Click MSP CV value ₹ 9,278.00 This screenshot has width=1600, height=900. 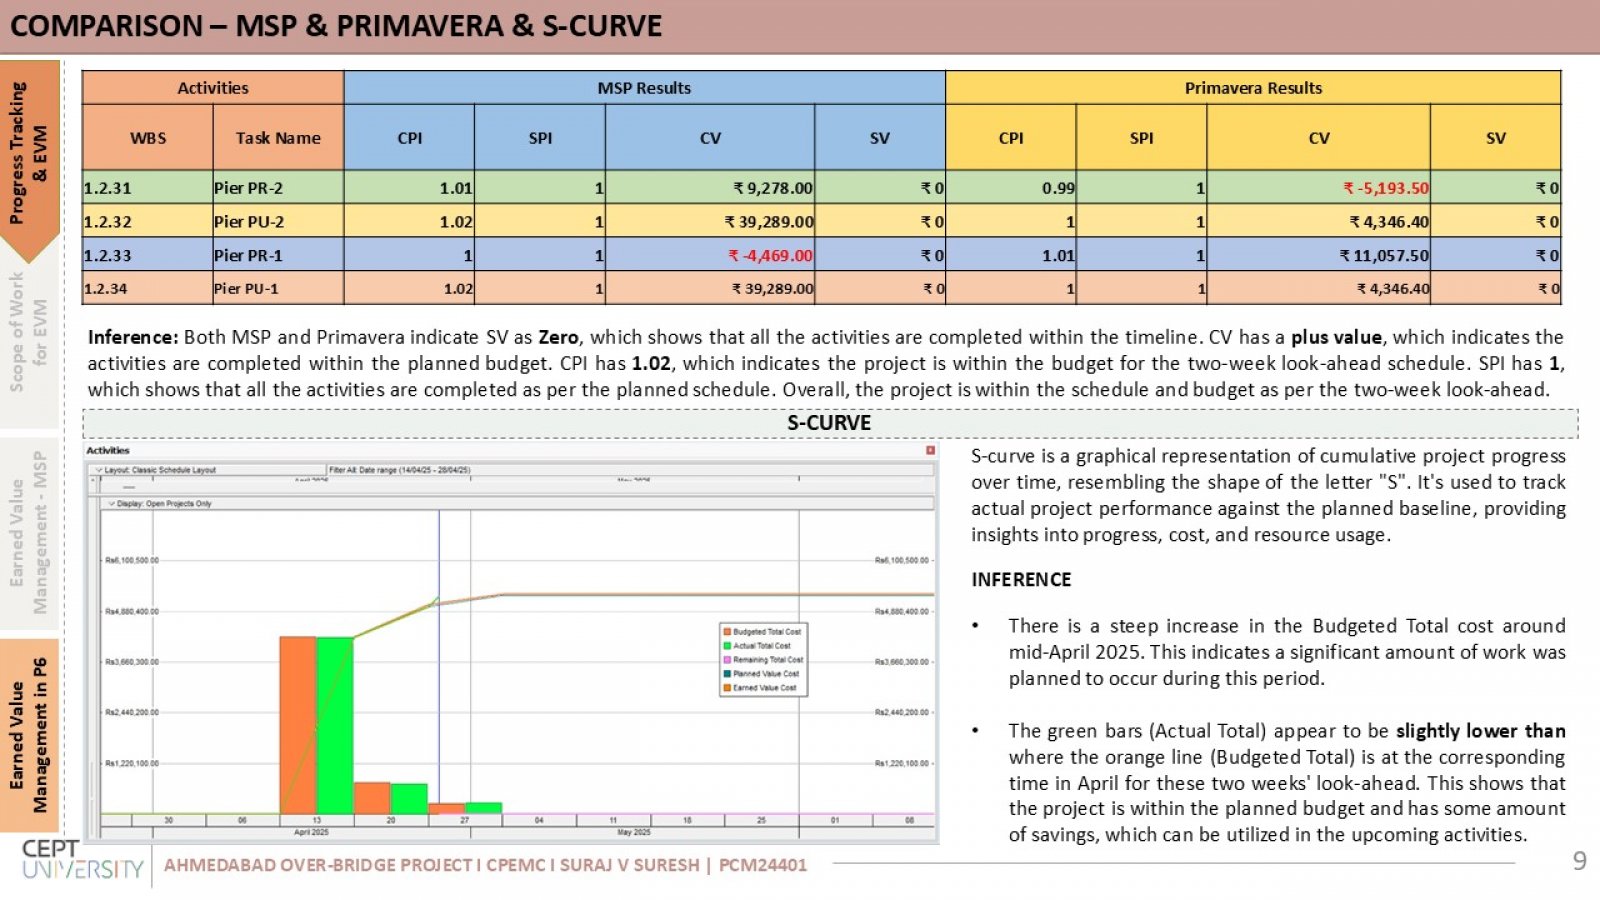[x=773, y=188]
